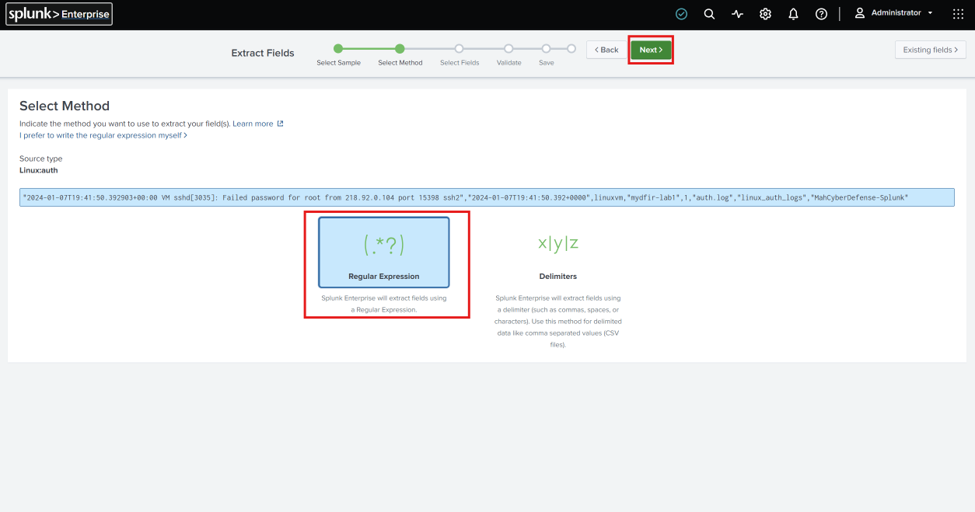The image size is (975, 512).
Task: Open the Learn more link
Action: (x=252, y=124)
